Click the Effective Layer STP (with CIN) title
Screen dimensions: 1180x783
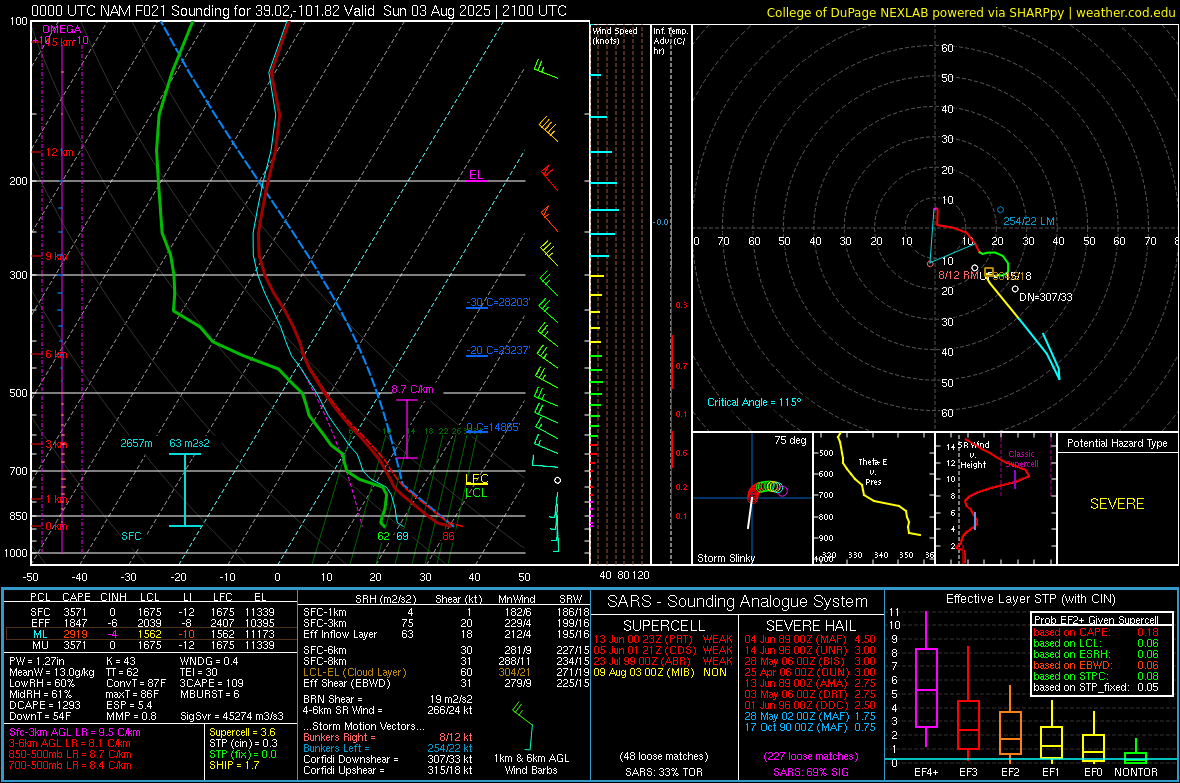click(1030, 599)
